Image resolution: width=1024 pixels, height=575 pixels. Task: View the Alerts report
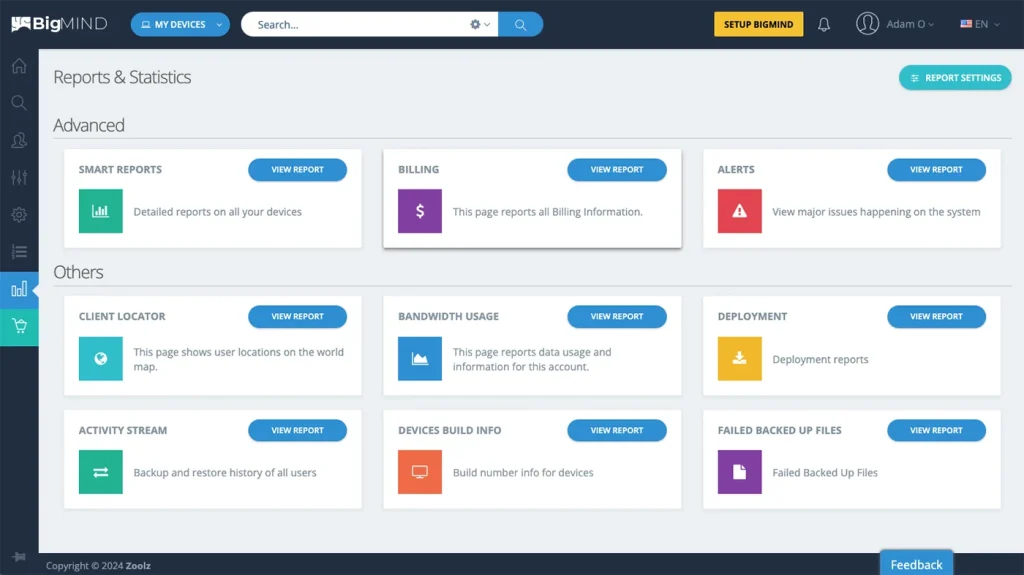[x=936, y=169]
